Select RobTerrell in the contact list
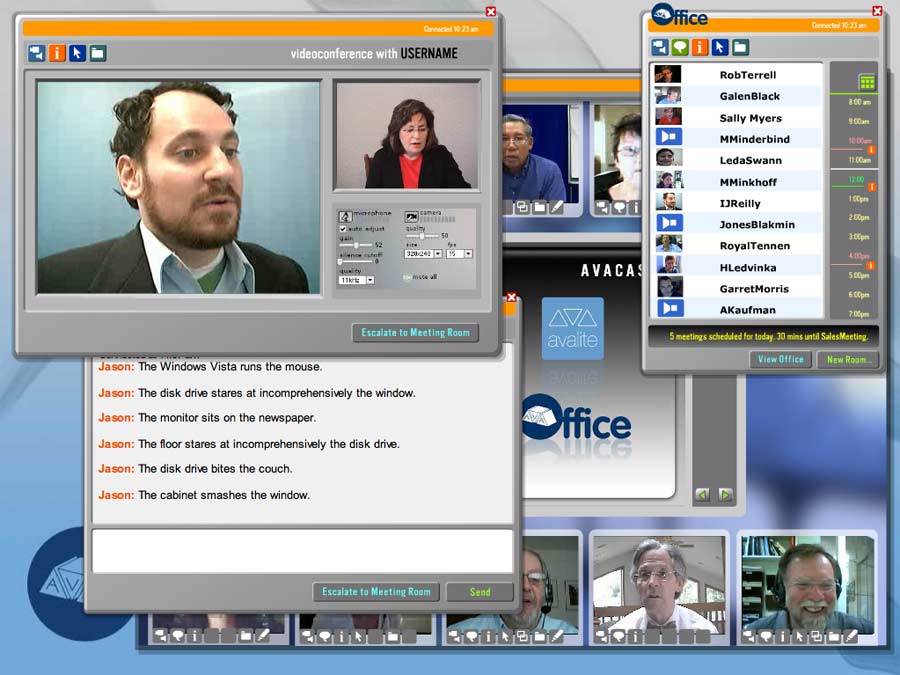This screenshot has width=900, height=675. pos(747,75)
